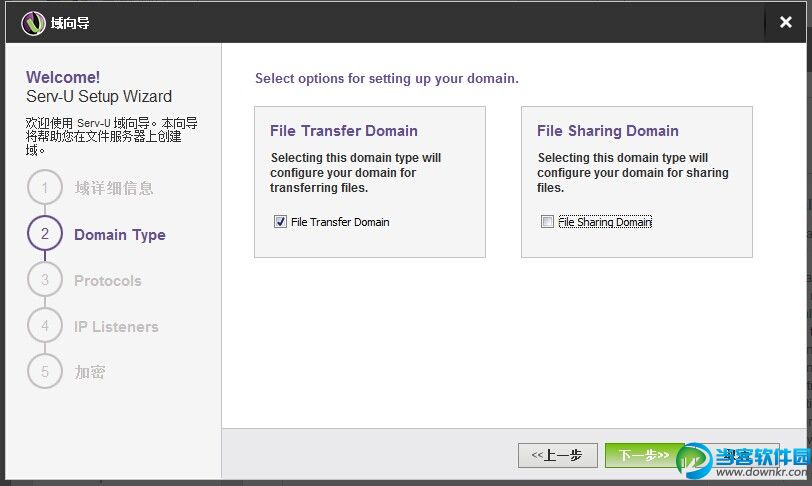Image resolution: width=812 pixels, height=486 pixels.
Task: Proceed with the green 下一步 button
Action: [x=645, y=455]
